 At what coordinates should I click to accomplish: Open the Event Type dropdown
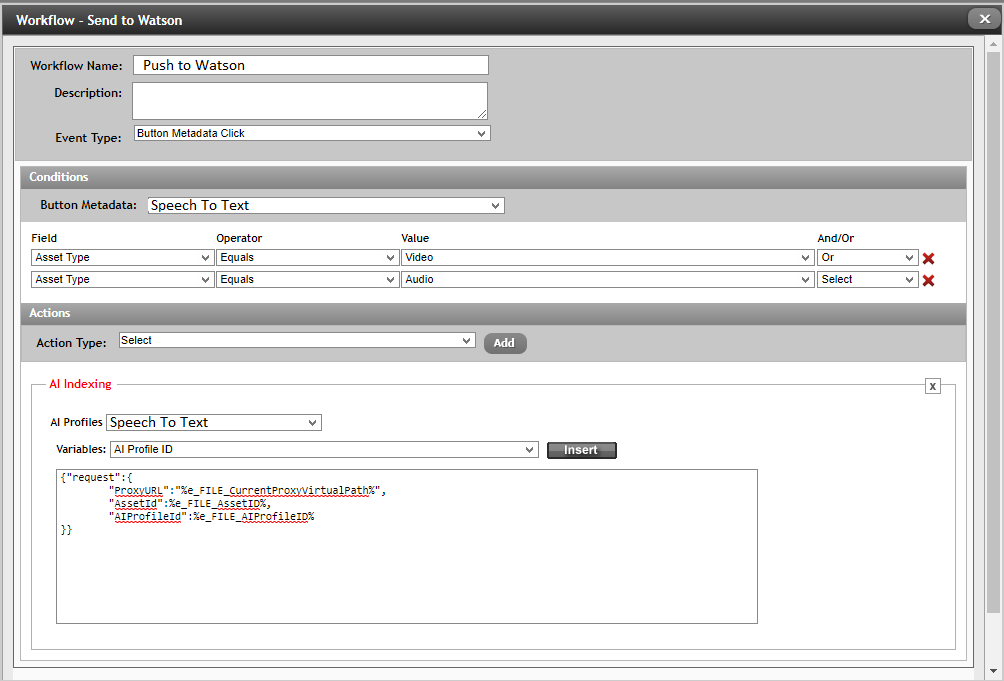pos(312,133)
